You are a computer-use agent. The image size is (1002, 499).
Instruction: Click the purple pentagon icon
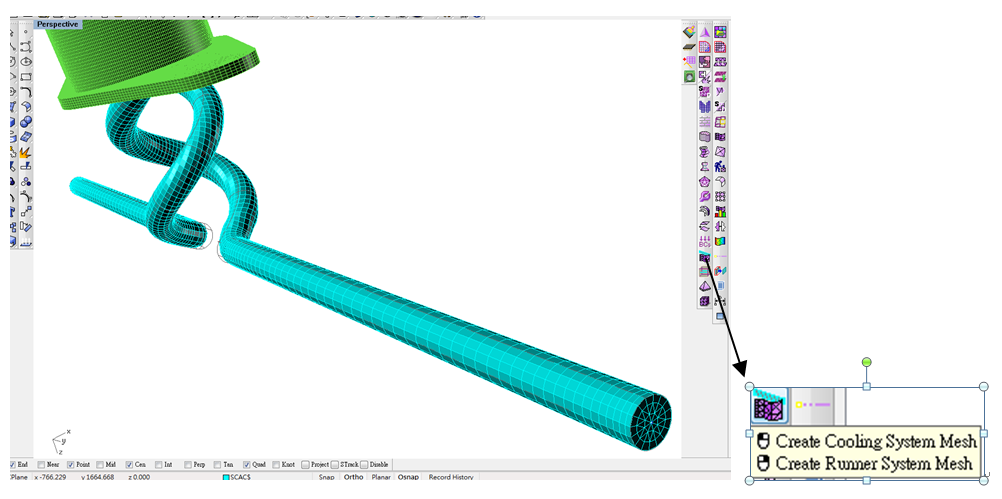tap(704, 181)
